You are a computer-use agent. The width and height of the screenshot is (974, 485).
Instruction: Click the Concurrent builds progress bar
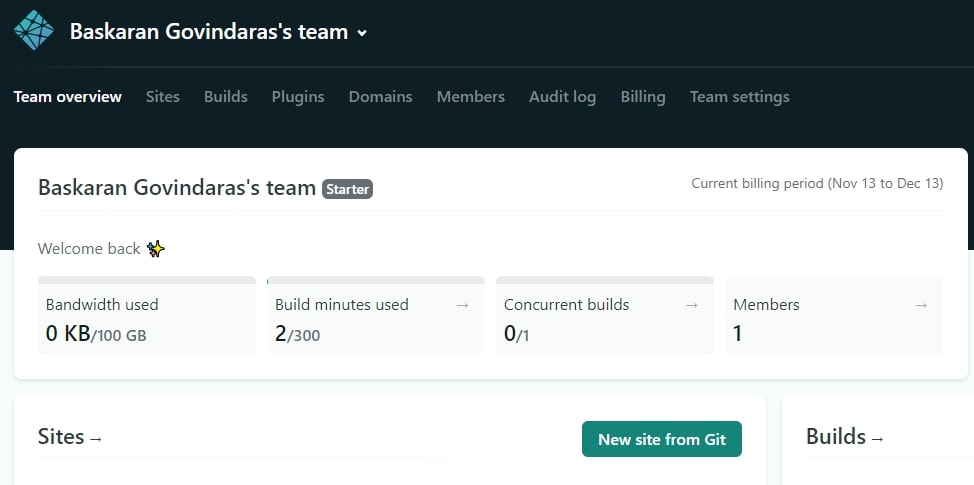point(605,280)
